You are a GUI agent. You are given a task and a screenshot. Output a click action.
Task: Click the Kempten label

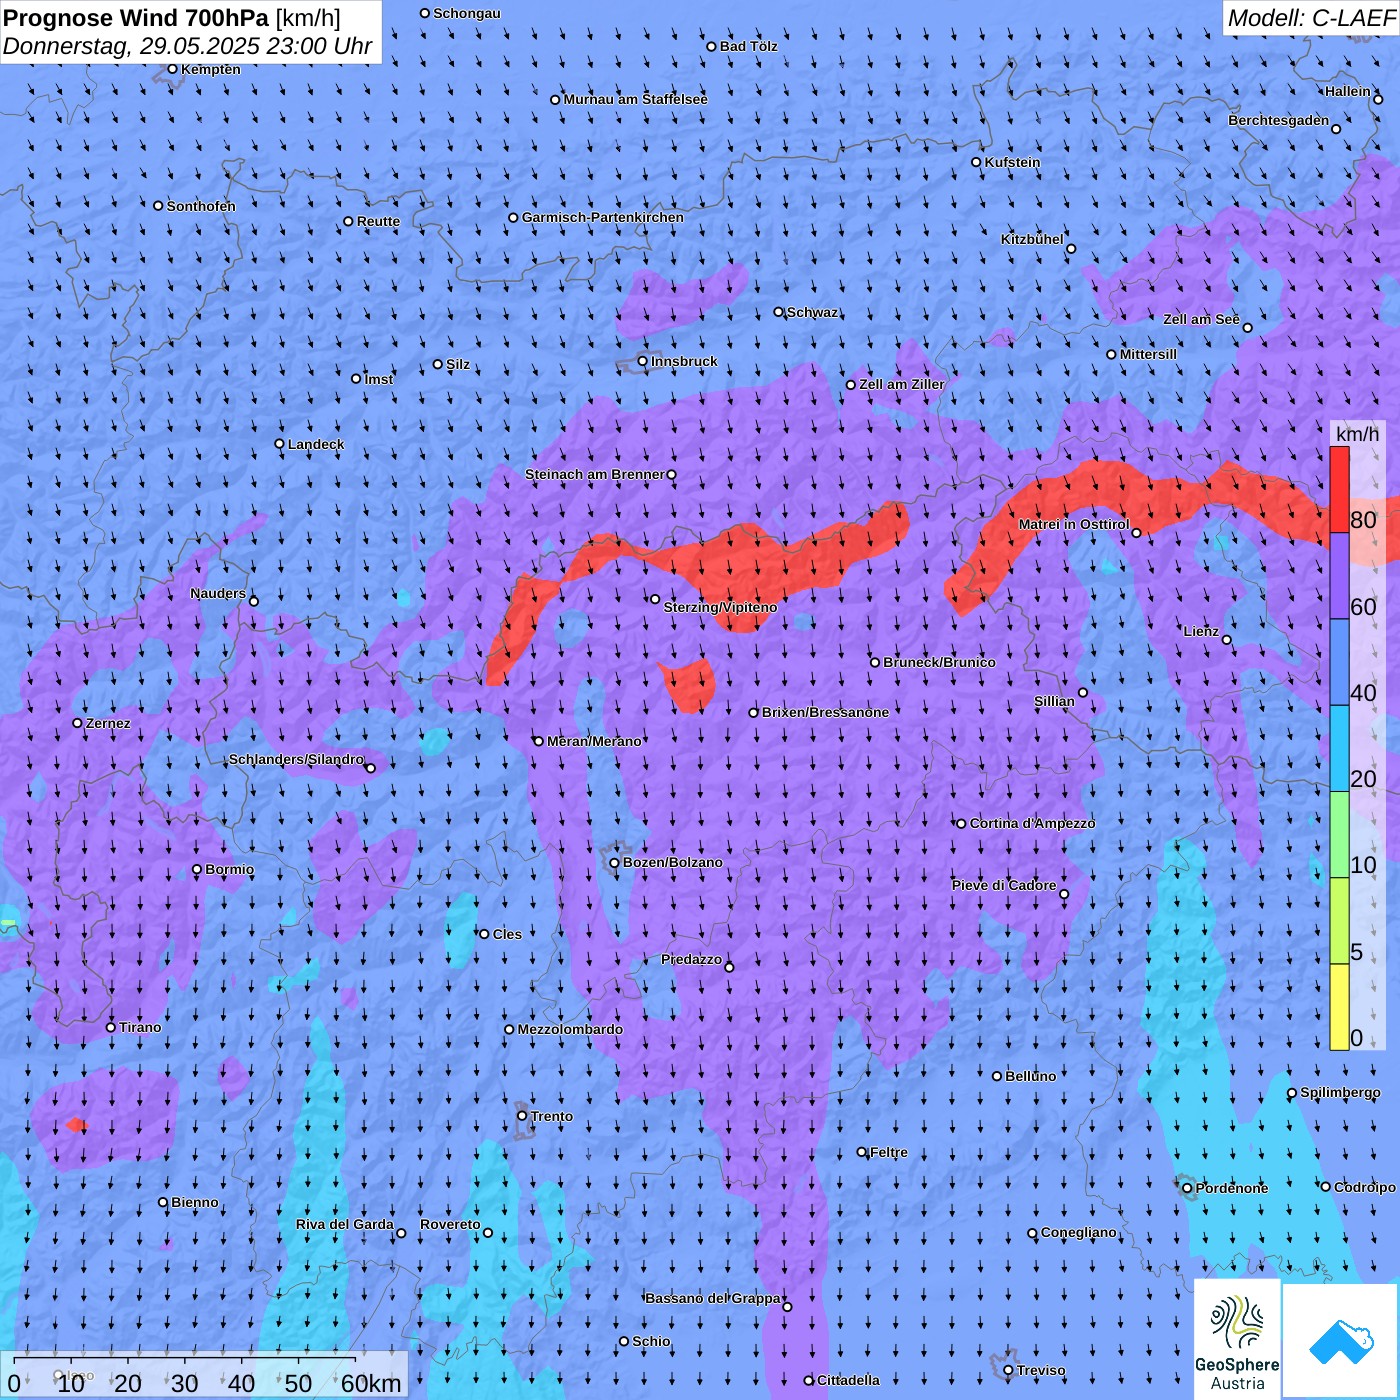tap(211, 69)
